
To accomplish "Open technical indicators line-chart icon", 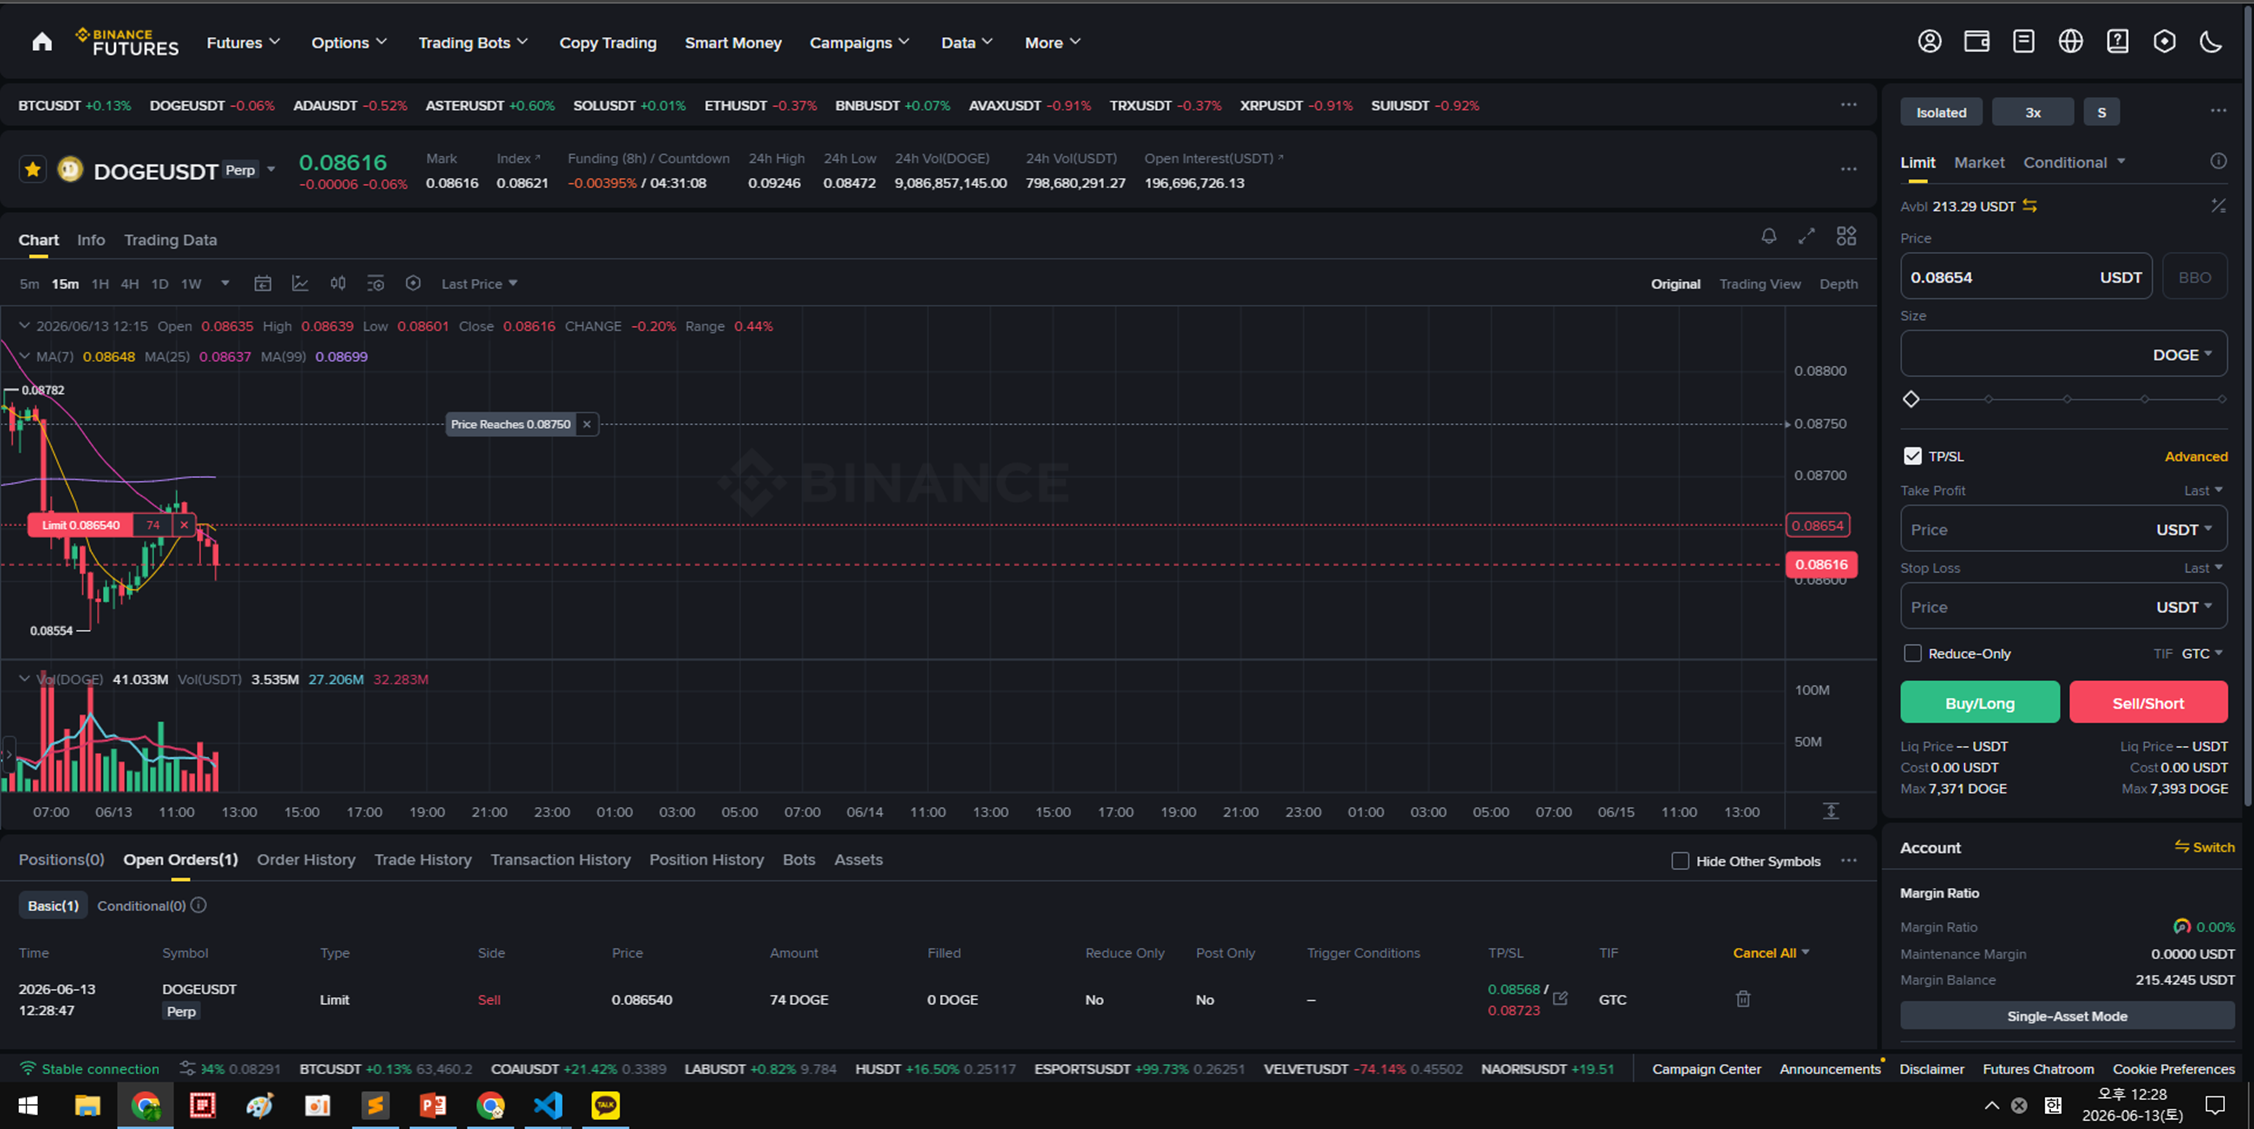I will point(300,284).
